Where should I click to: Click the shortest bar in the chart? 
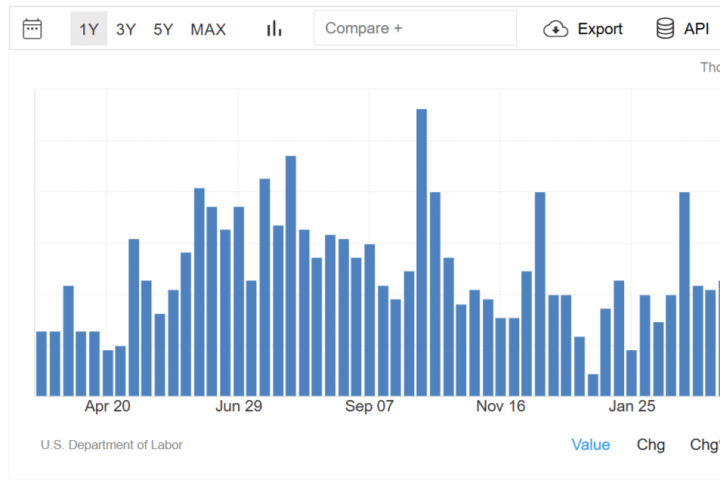point(593,385)
